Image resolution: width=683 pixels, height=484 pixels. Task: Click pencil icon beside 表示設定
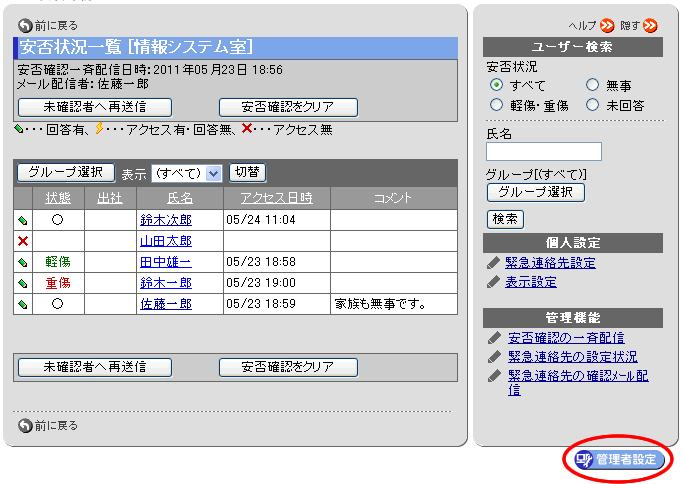[493, 282]
